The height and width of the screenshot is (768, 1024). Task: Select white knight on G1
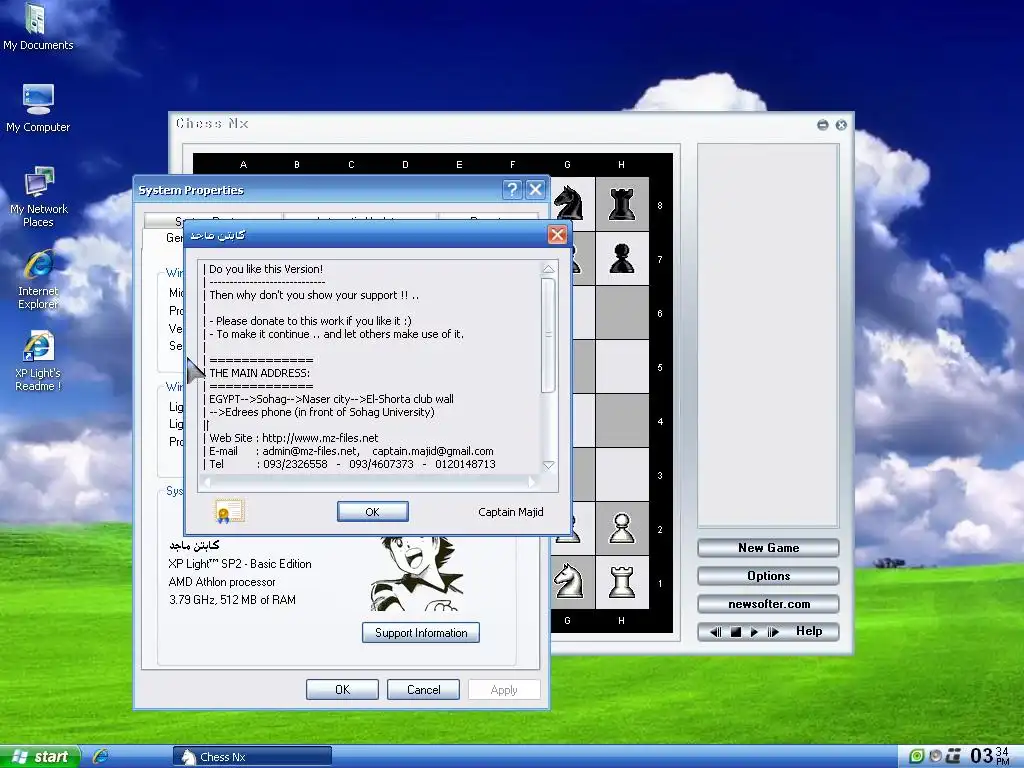(x=568, y=582)
